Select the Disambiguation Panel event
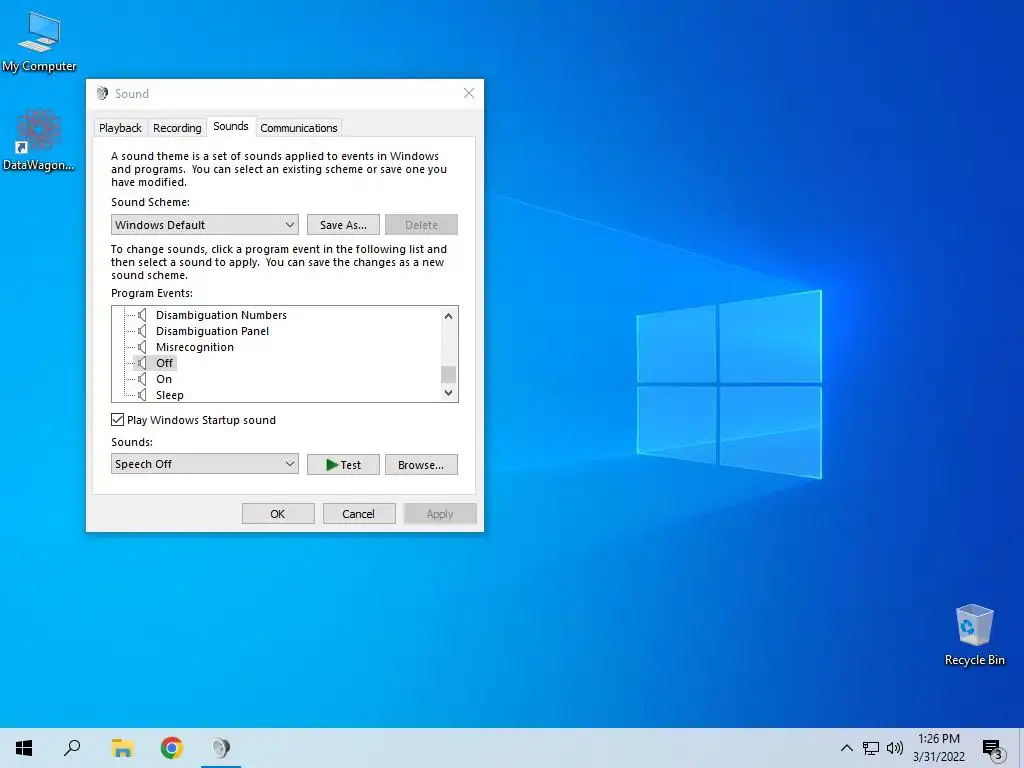1024x768 pixels. click(x=212, y=331)
